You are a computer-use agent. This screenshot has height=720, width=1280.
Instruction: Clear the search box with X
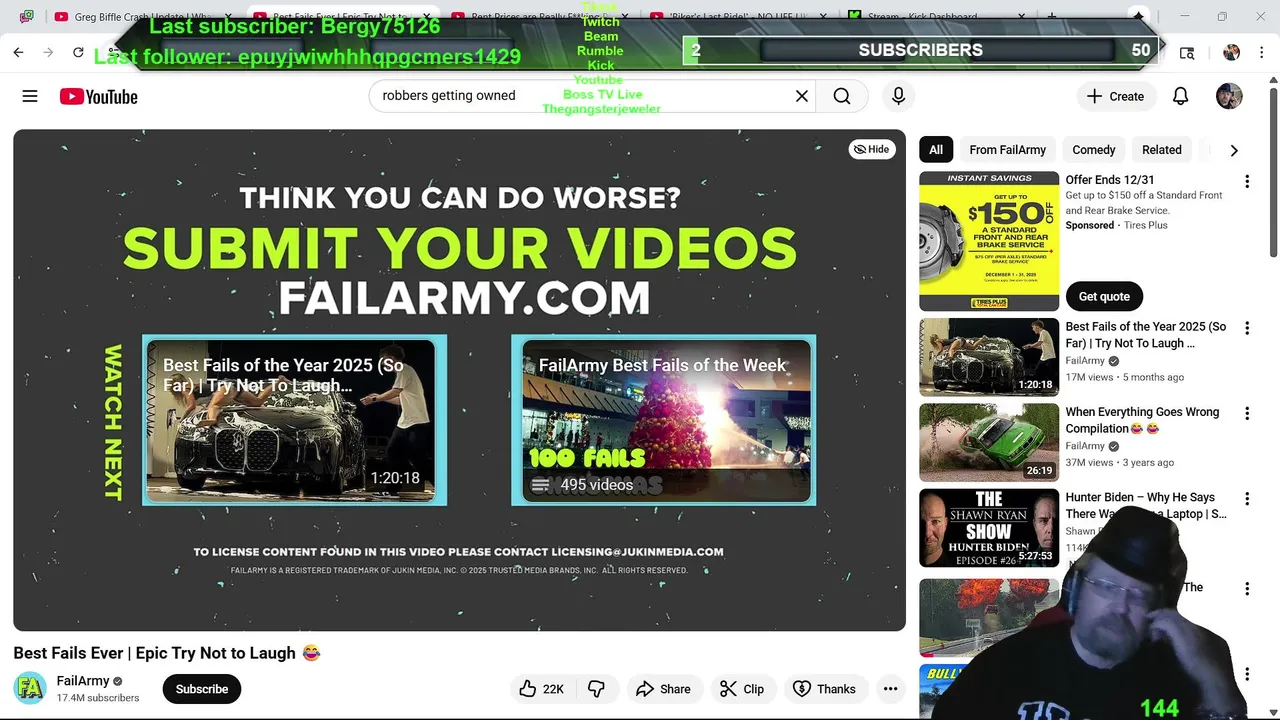801,96
